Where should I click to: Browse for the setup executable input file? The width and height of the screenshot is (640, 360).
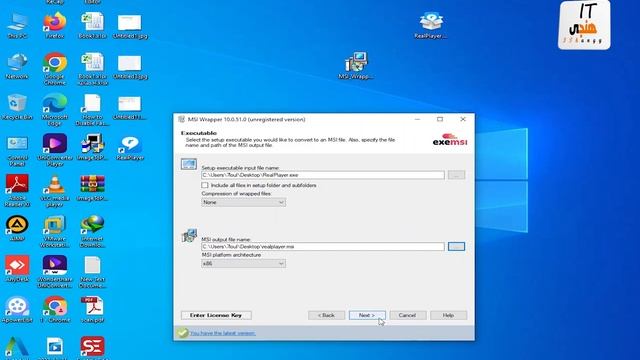[x=456, y=175]
